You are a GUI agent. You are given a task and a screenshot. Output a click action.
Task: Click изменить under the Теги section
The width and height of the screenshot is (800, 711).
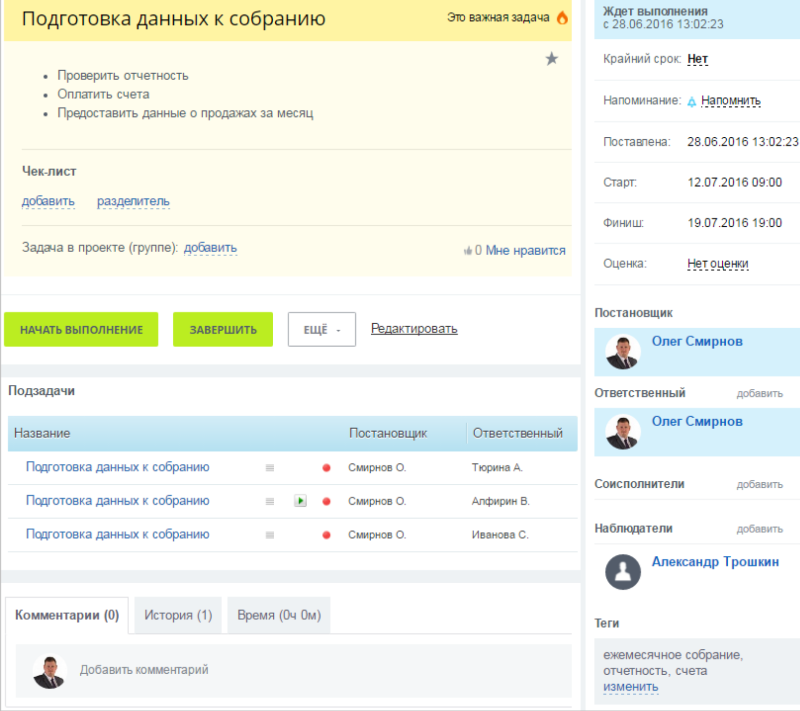[631, 687]
